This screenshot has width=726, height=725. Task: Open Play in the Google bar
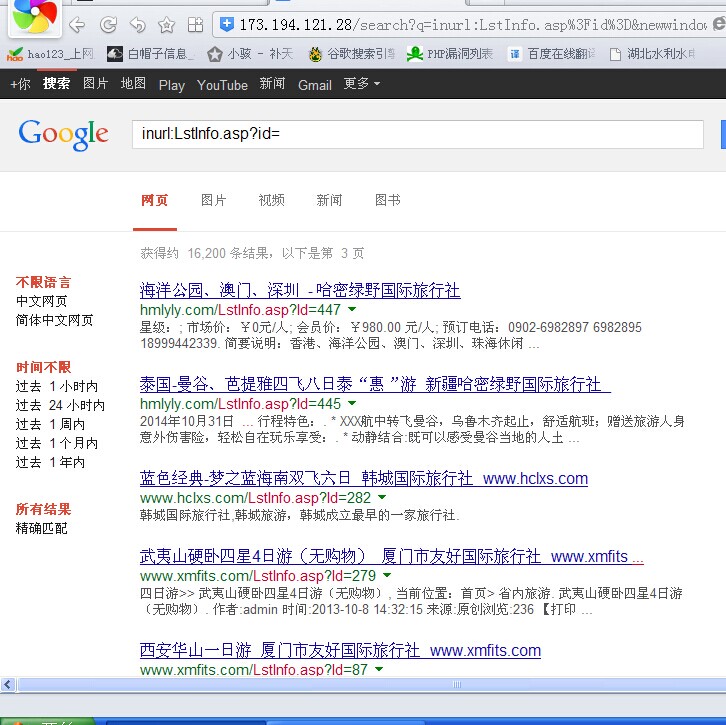(x=171, y=85)
